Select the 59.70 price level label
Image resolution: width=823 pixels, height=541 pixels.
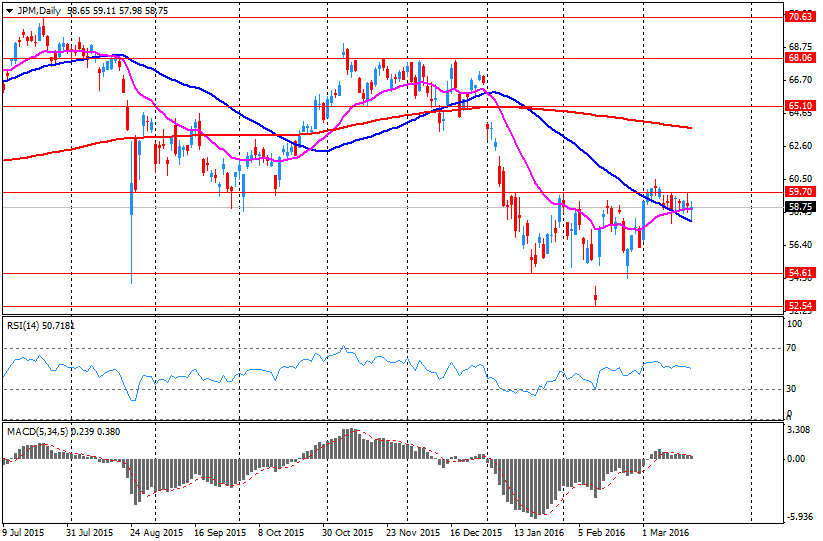point(800,192)
